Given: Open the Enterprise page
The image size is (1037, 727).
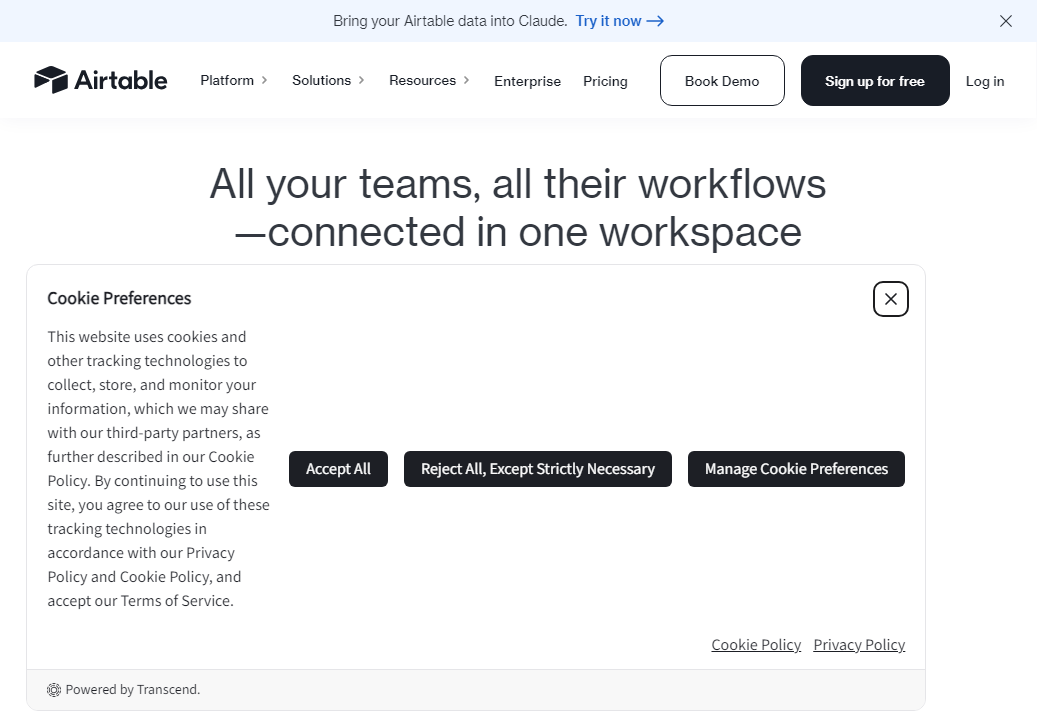Looking at the screenshot, I should pos(527,81).
